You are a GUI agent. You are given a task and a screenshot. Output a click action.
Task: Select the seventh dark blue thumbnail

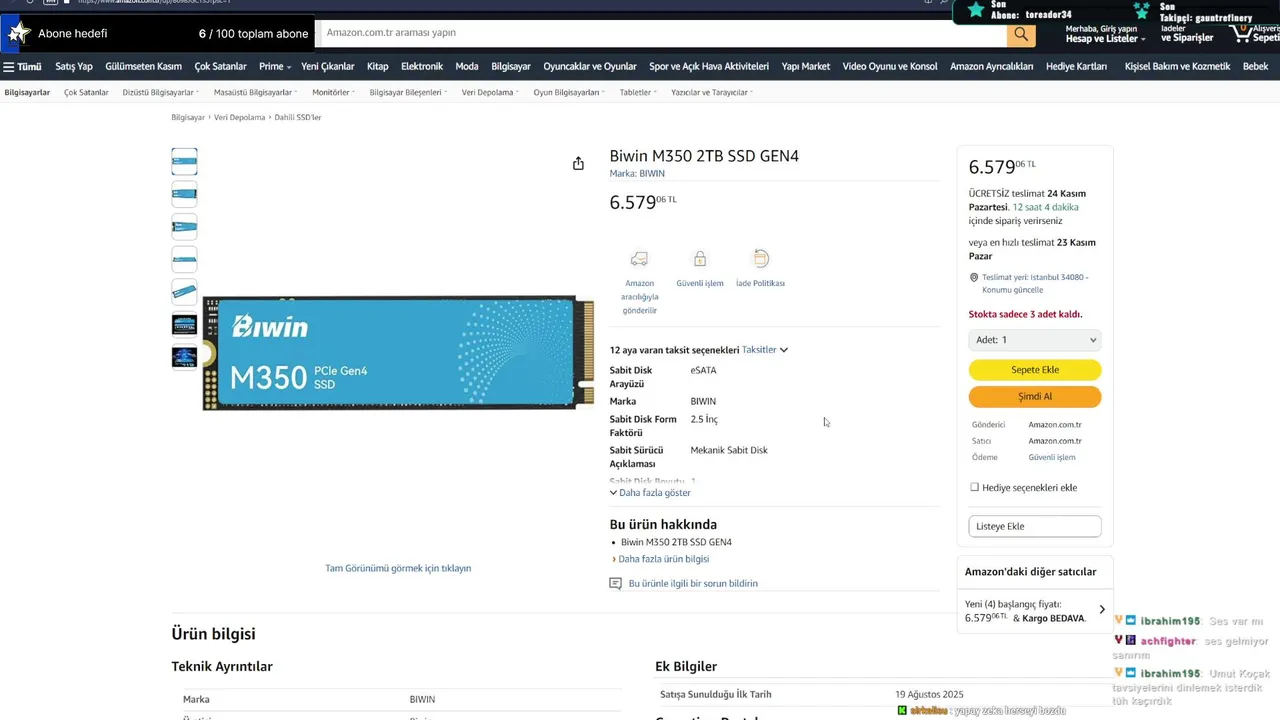tap(184, 357)
